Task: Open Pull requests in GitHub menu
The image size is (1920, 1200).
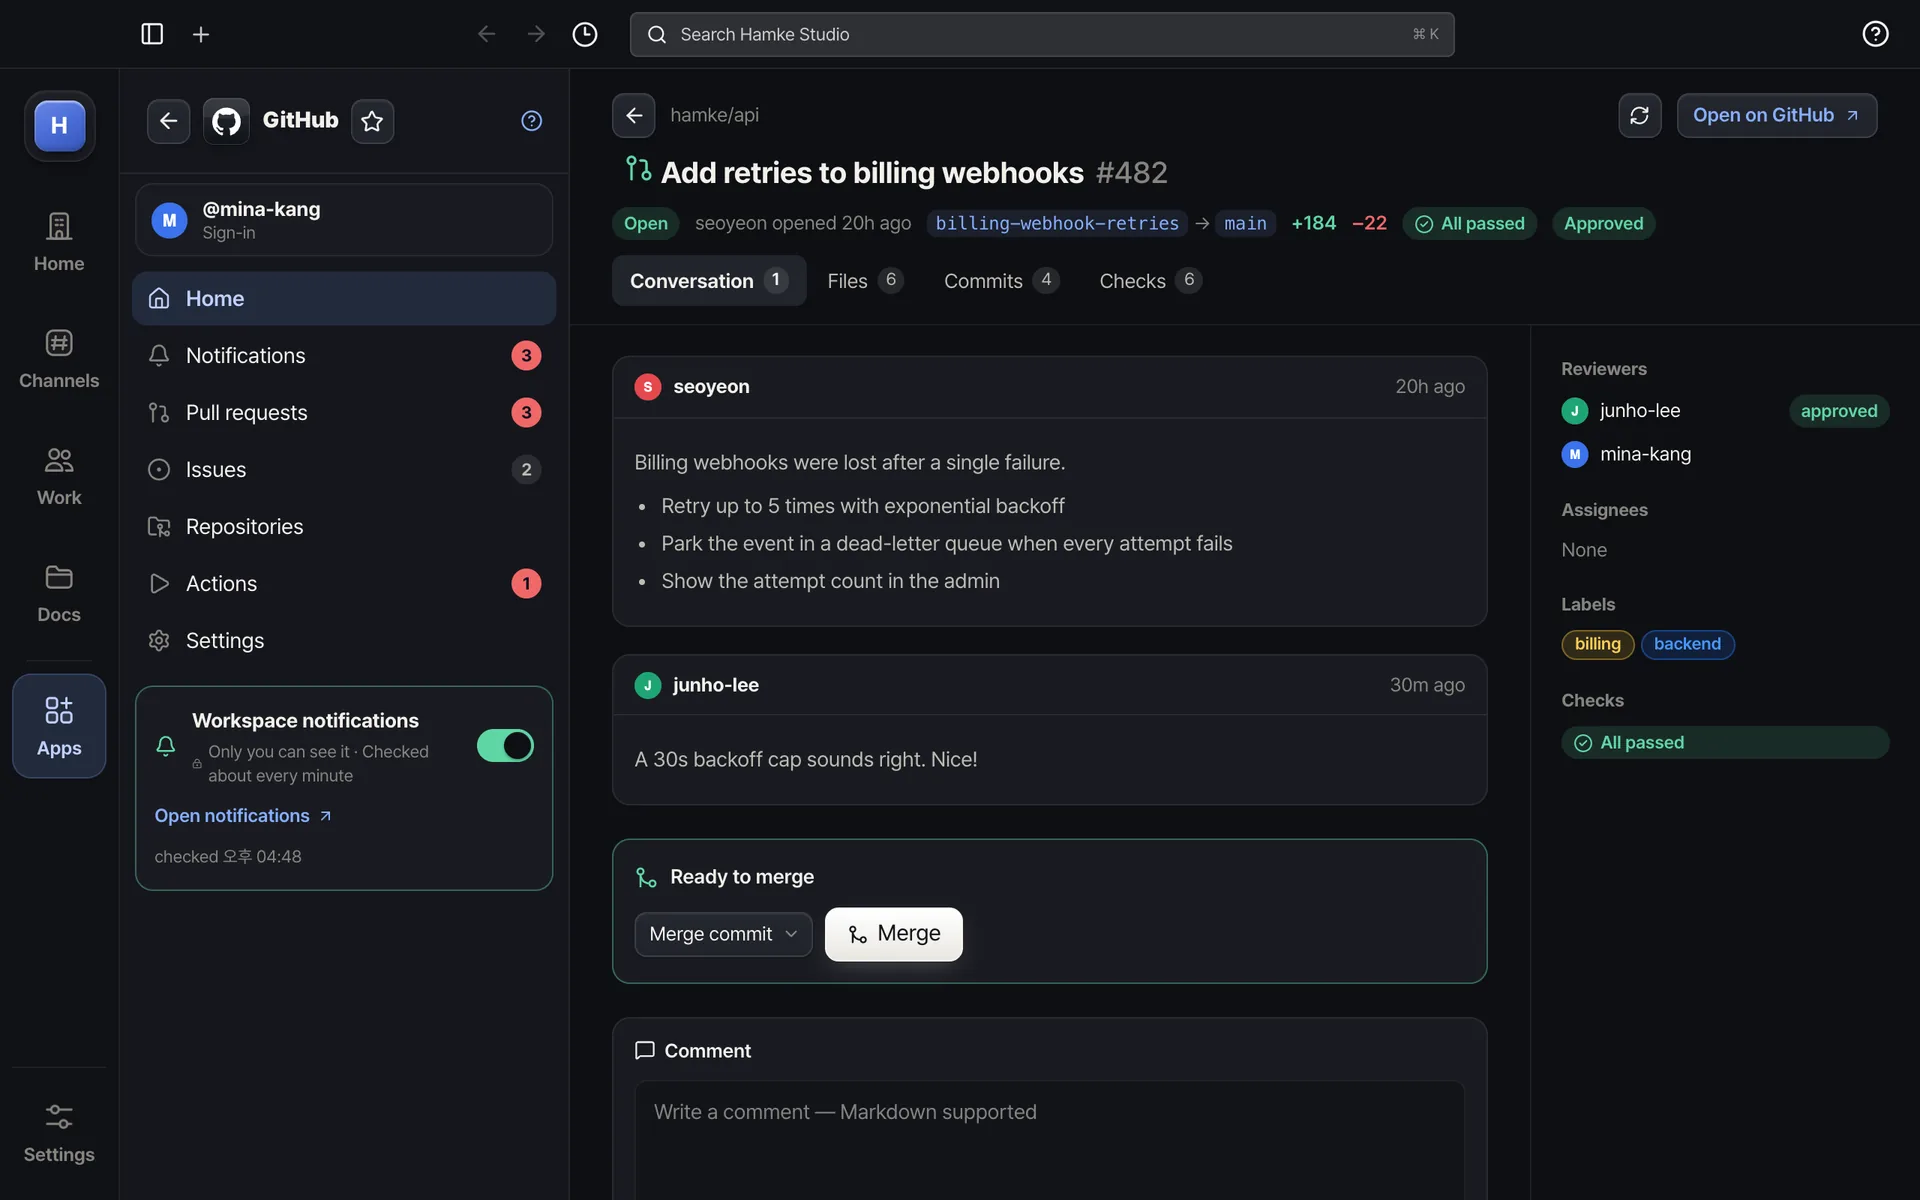Action: 344,412
